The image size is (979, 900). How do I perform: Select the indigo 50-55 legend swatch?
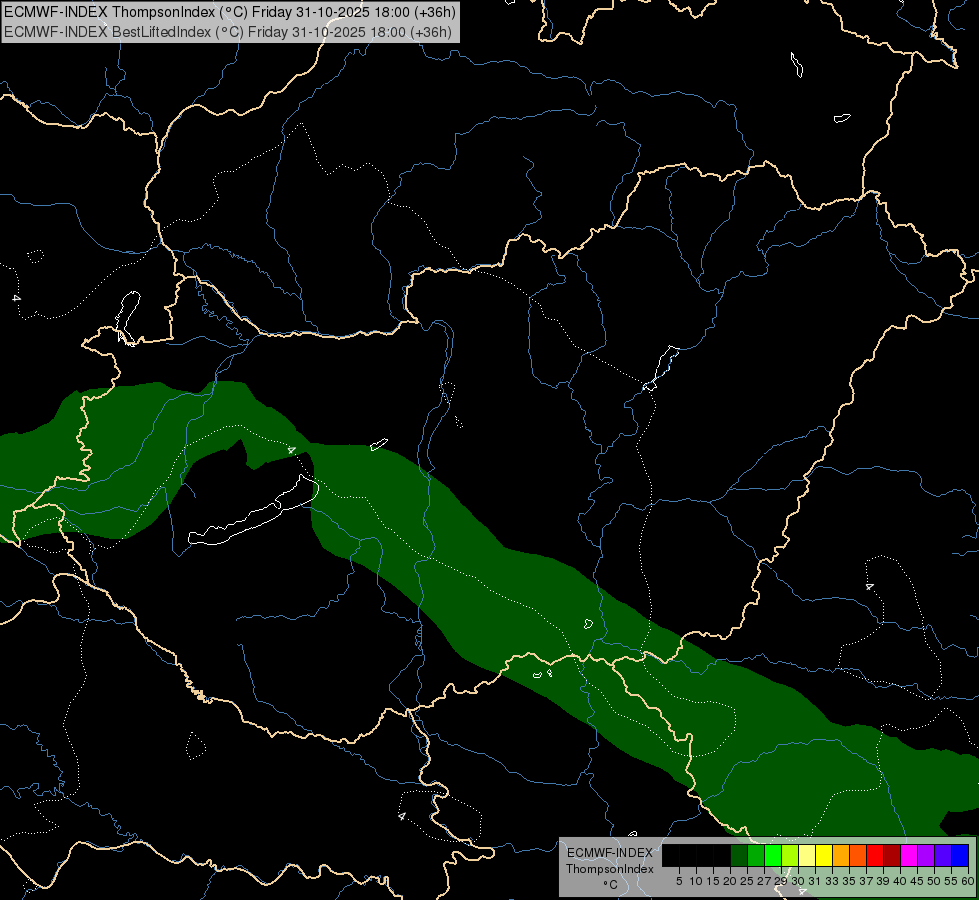(943, 855)
